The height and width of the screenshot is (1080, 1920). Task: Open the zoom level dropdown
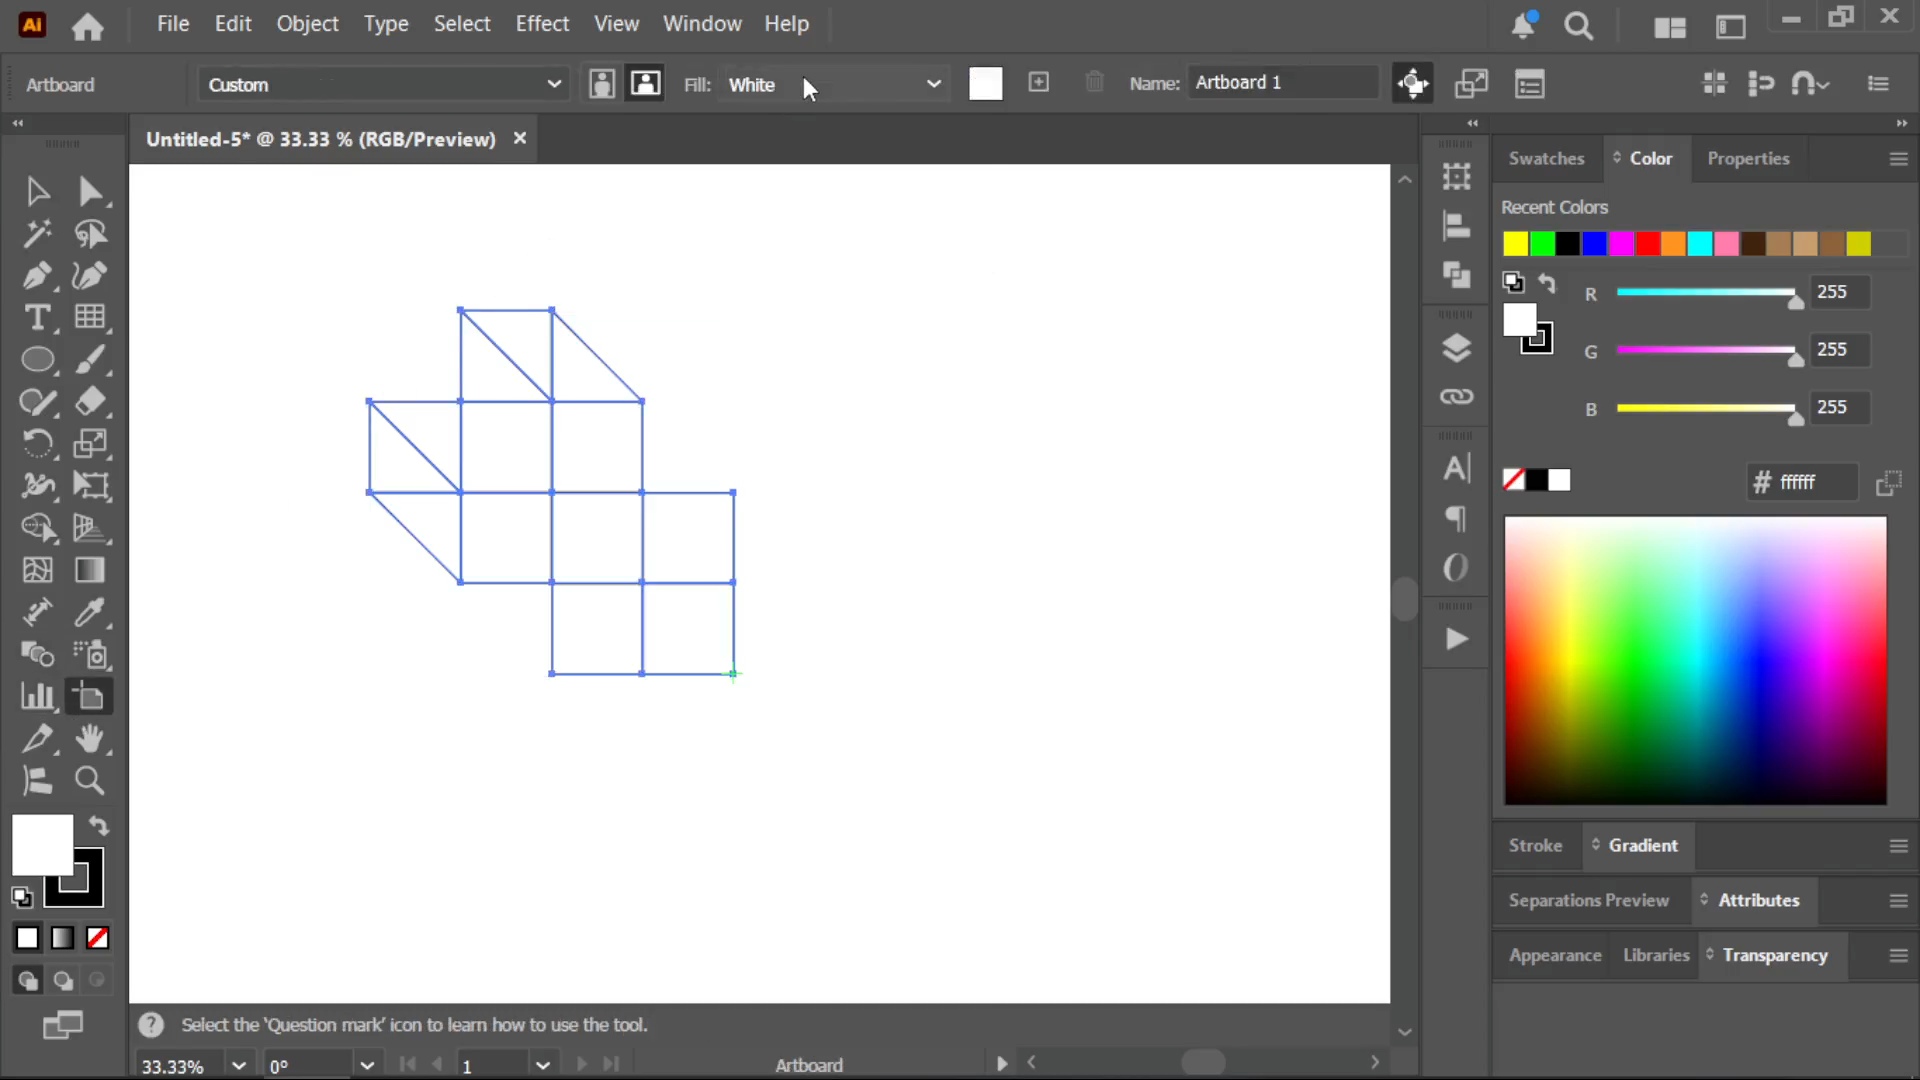point(238,1066)
